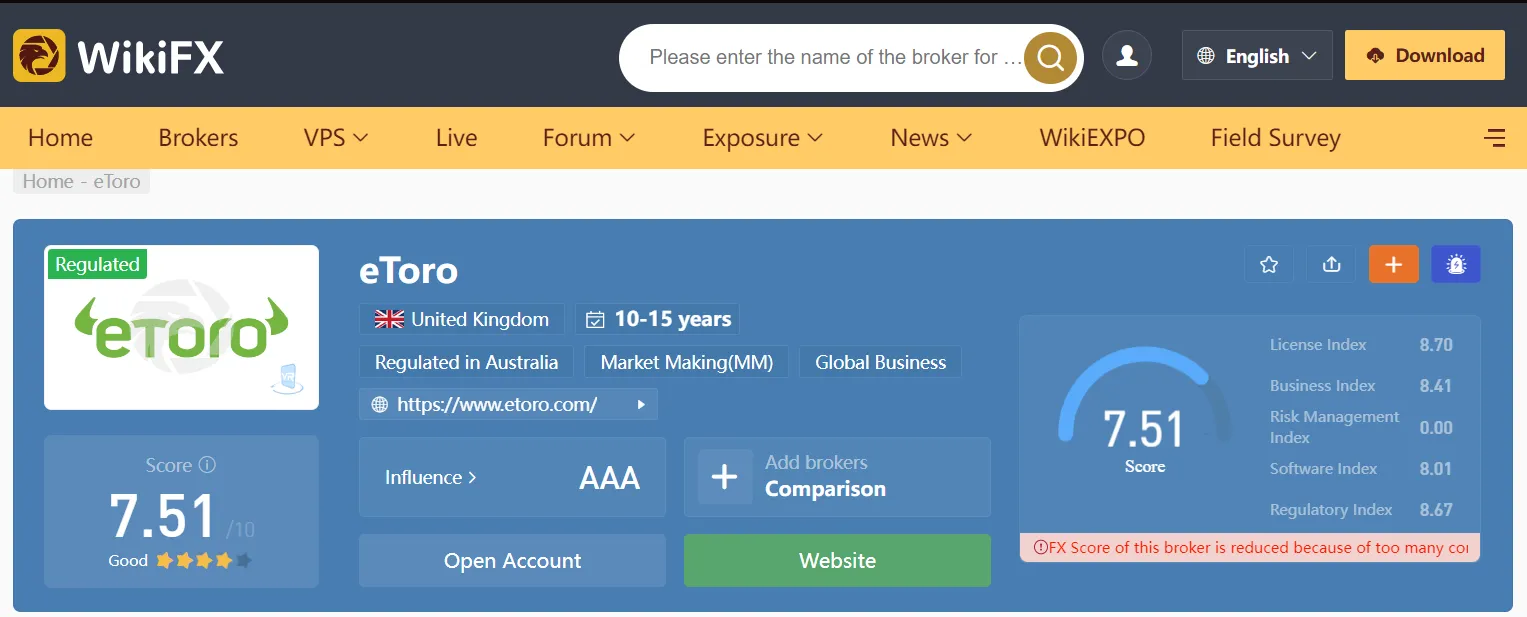Click the https://www.etoro.com/ link
This screenshot has height=617, width=1527.
[x=497, y=405]
